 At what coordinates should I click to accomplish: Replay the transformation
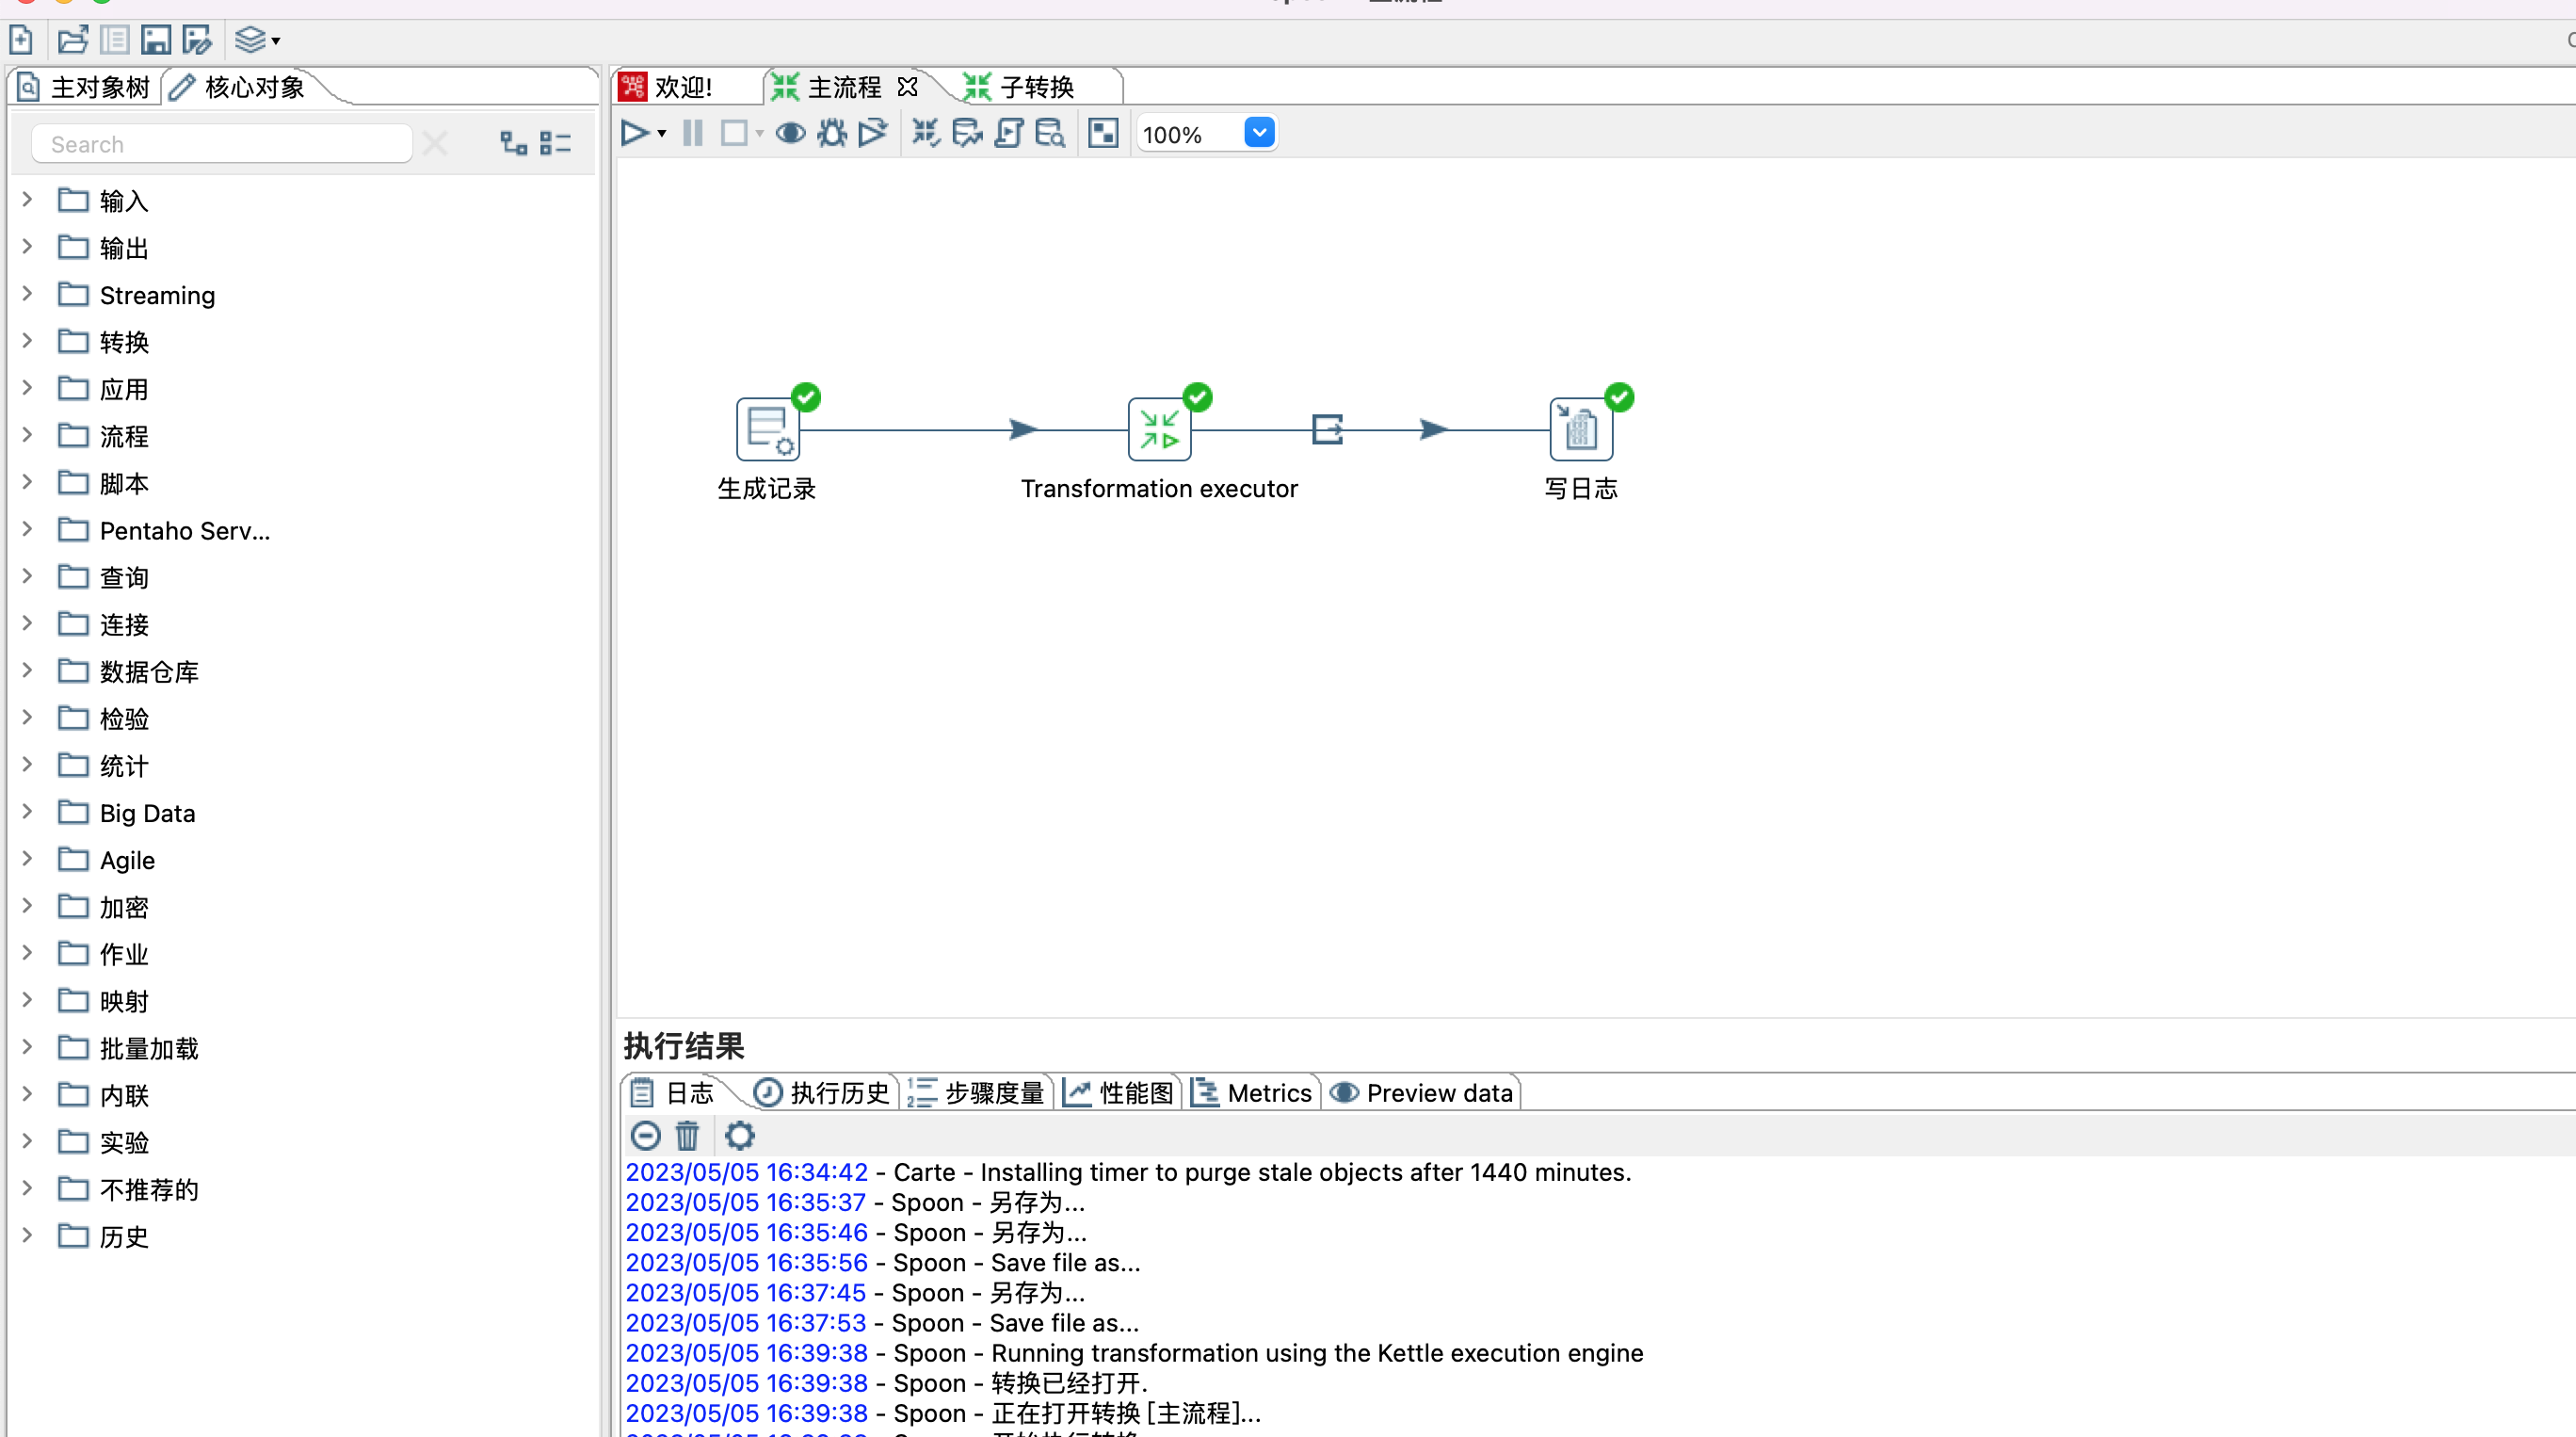873,132
